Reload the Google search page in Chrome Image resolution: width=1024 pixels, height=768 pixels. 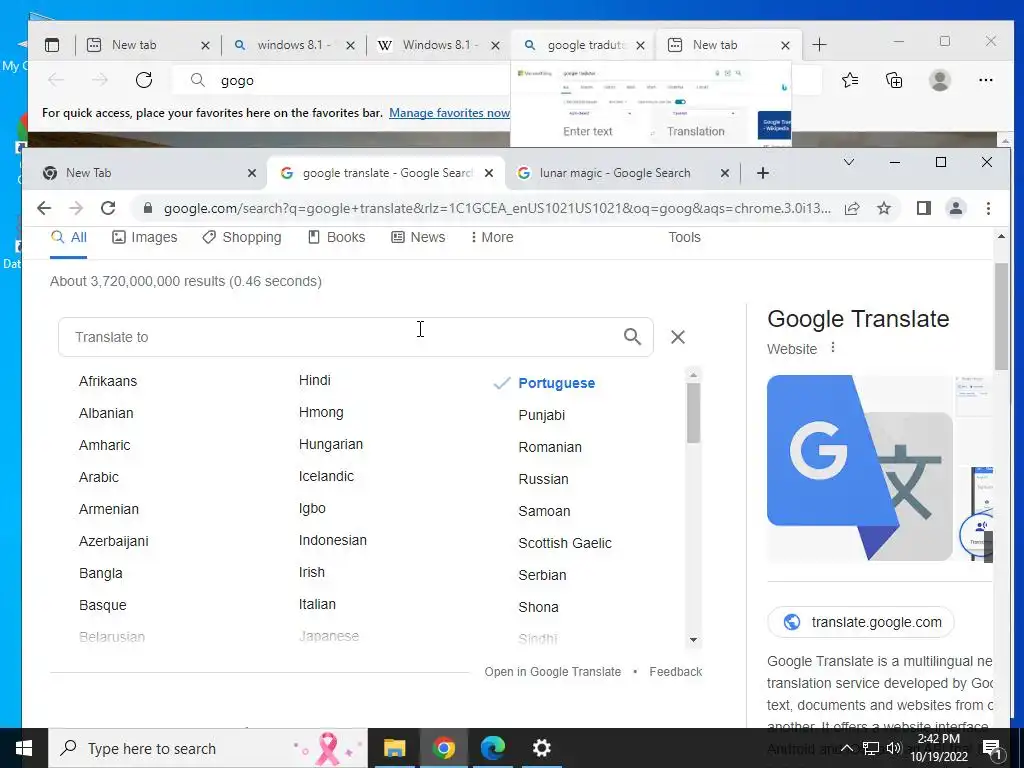pos(108,208)
